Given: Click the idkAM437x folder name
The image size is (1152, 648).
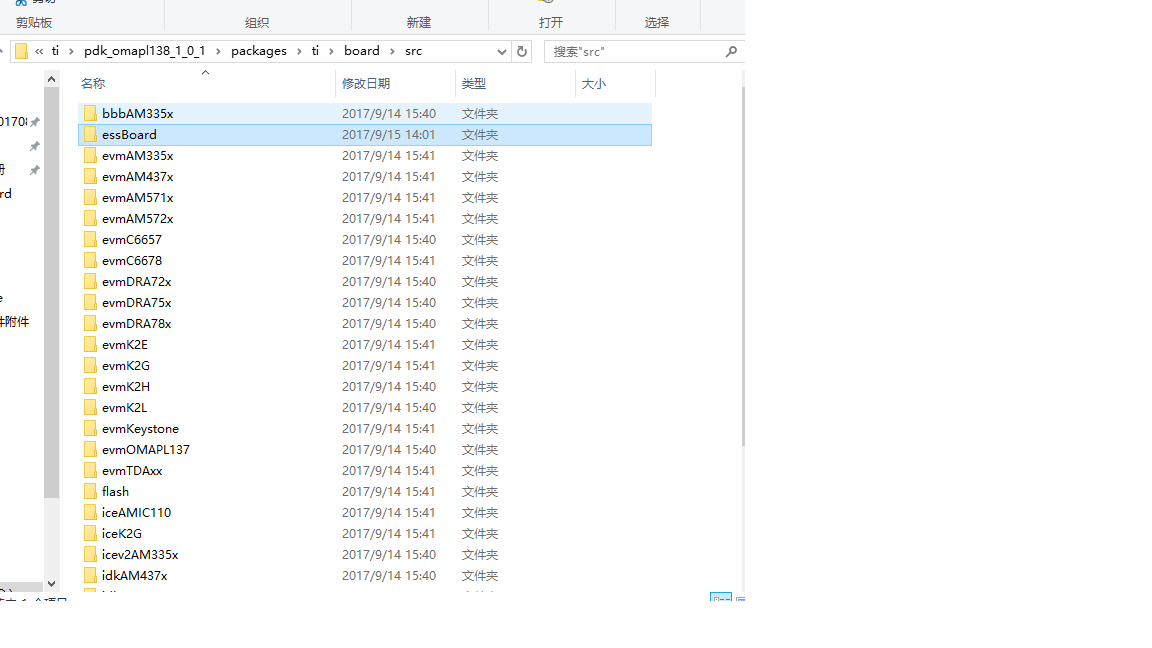Looking at the screenshot, I should click(134, 575).
